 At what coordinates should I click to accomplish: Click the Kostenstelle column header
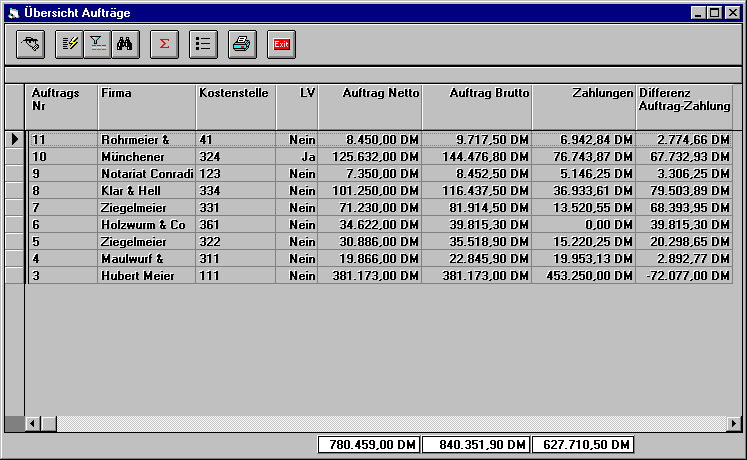[x=236, y=107]
